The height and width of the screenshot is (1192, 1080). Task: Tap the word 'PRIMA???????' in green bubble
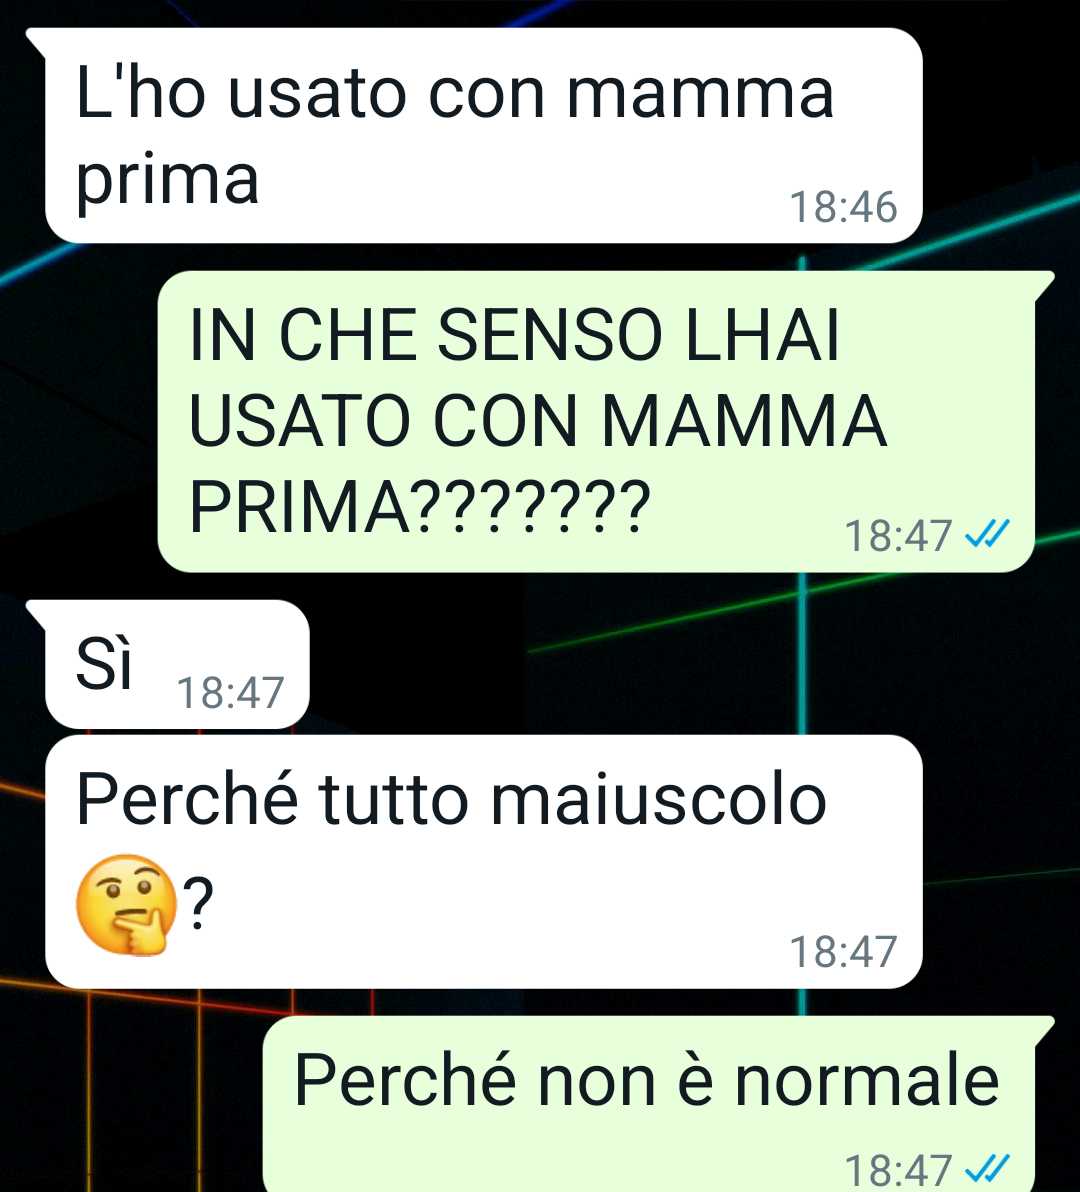420,506
